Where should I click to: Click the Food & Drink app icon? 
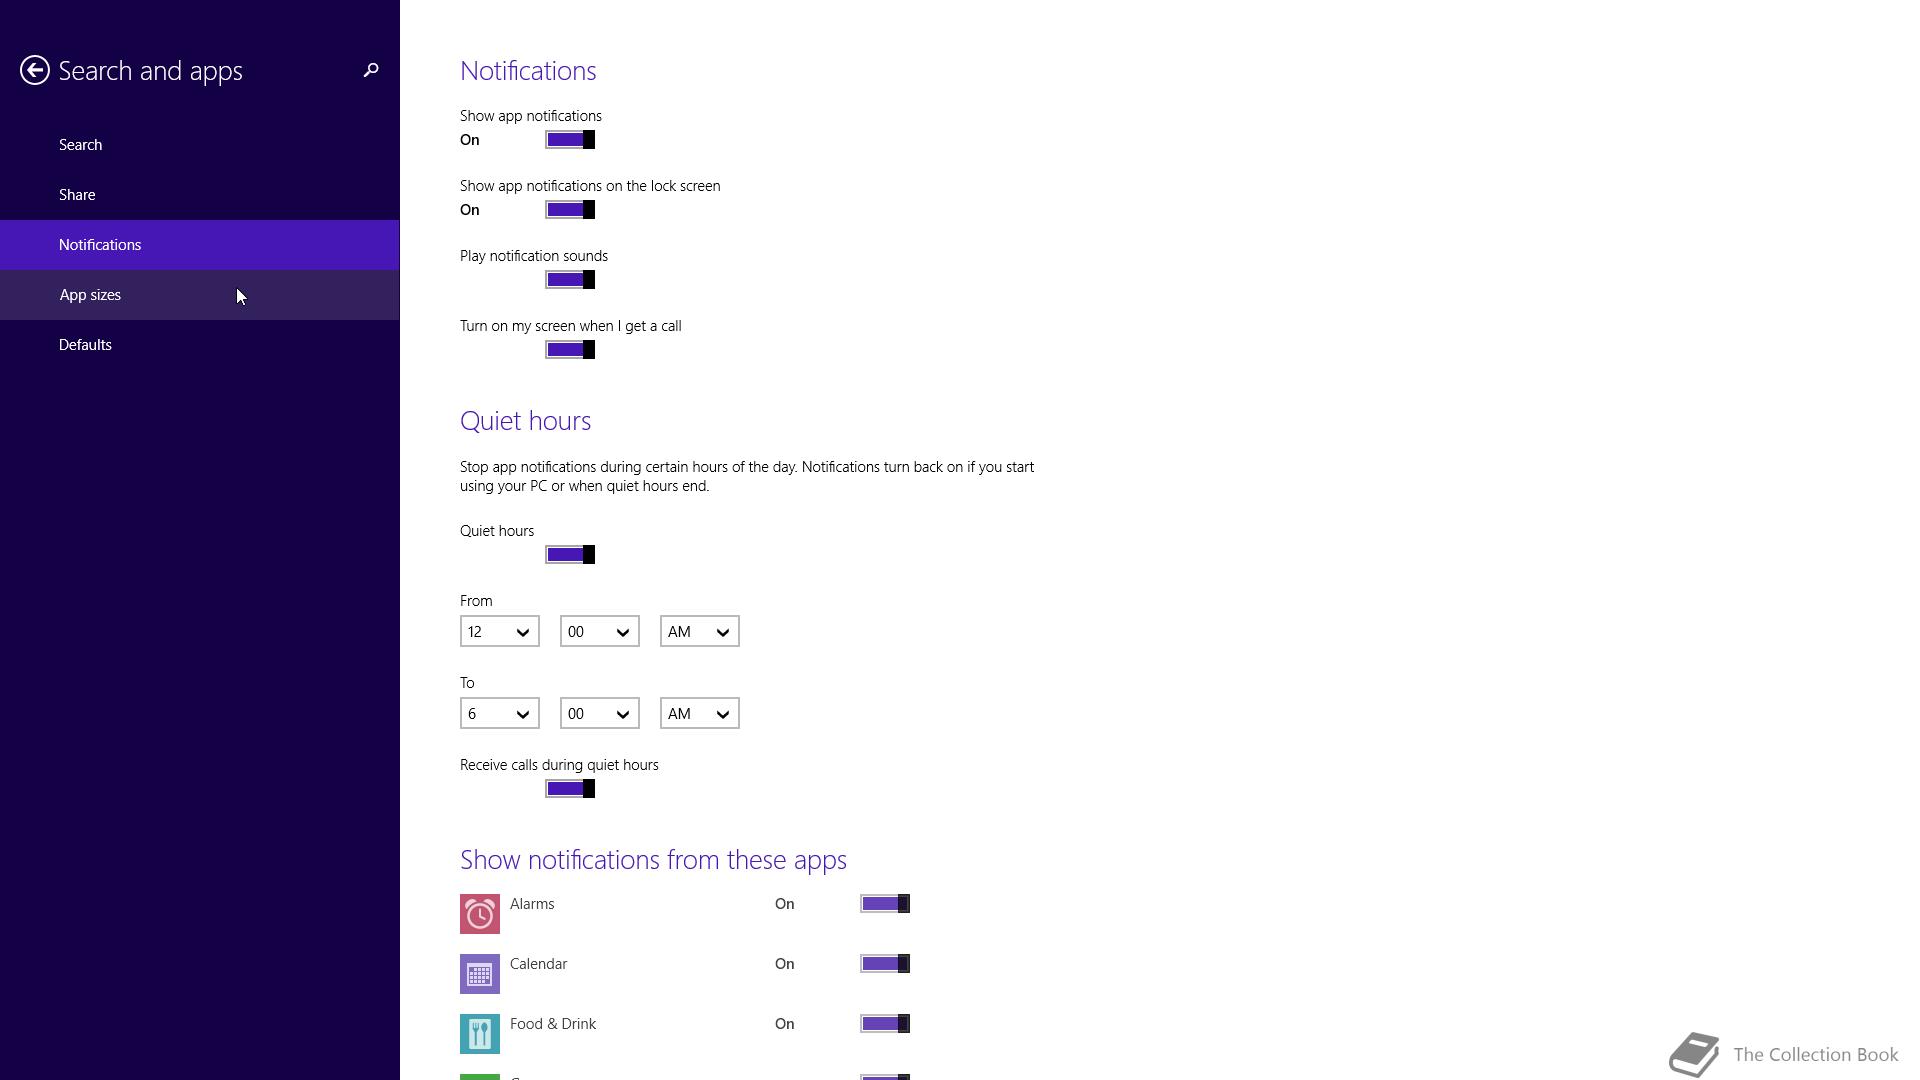pyautogui.click(x=480, y=1034)
